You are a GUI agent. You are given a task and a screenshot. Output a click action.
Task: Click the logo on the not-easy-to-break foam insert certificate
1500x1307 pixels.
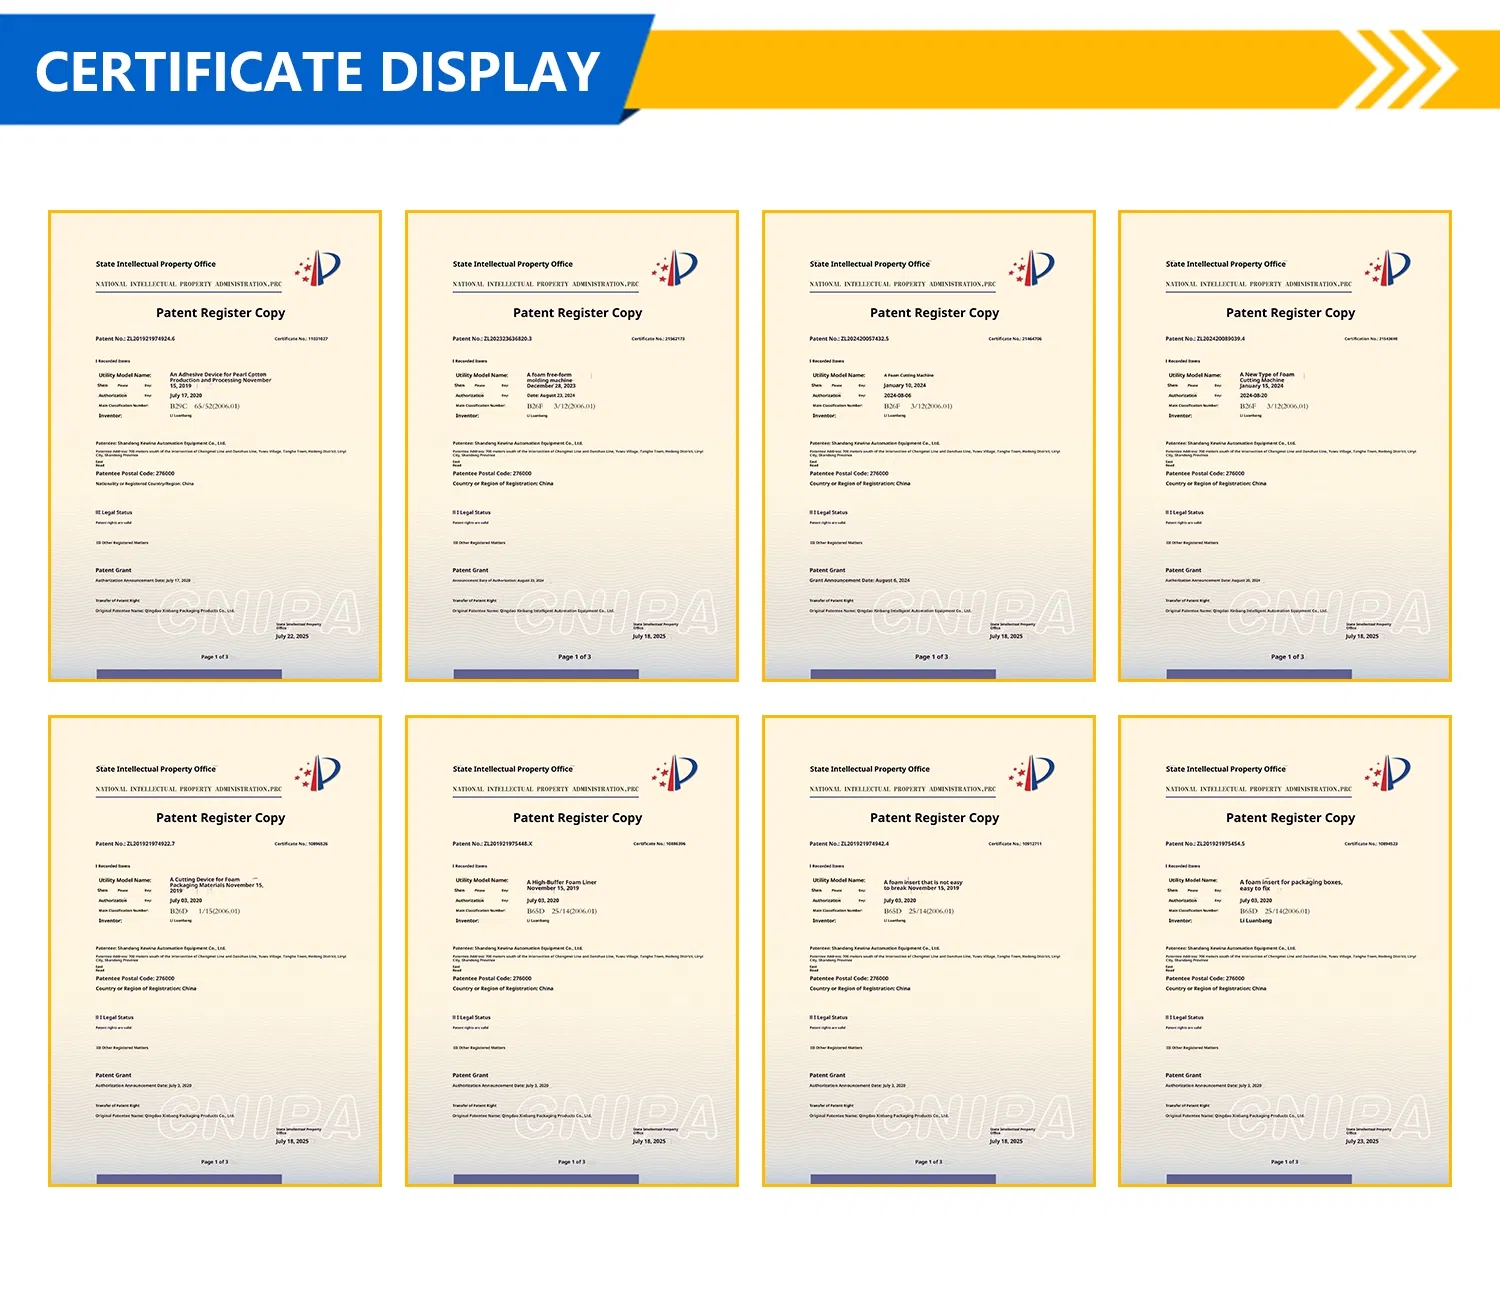click(x=1032, y=773)
